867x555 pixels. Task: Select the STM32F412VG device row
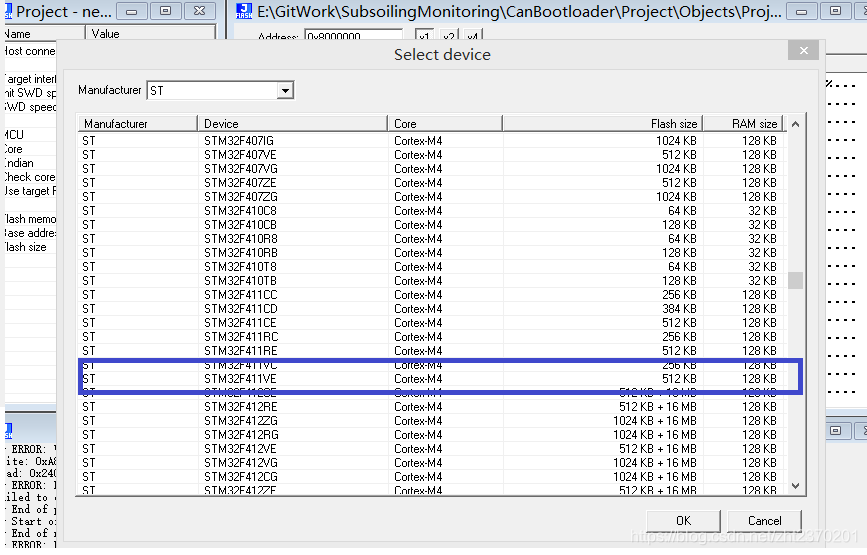click(431, 463)
